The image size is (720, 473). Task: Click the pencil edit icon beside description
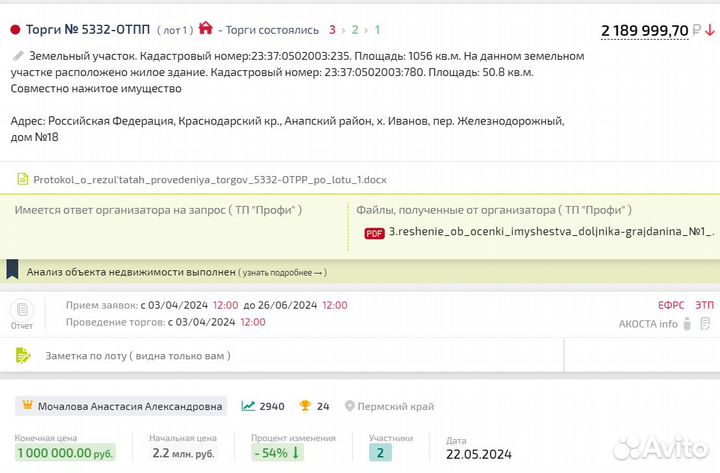(x=18, y=57)
